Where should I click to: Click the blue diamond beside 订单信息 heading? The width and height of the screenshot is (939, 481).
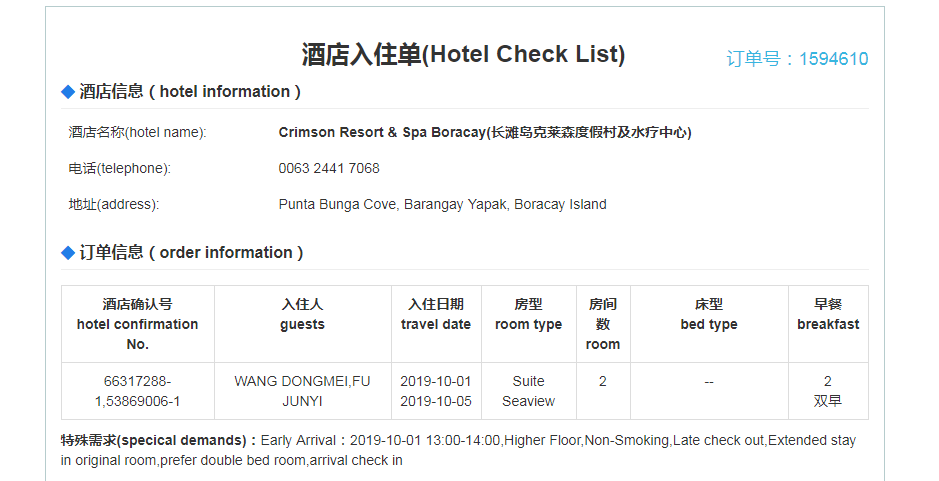tap(68, 253)
